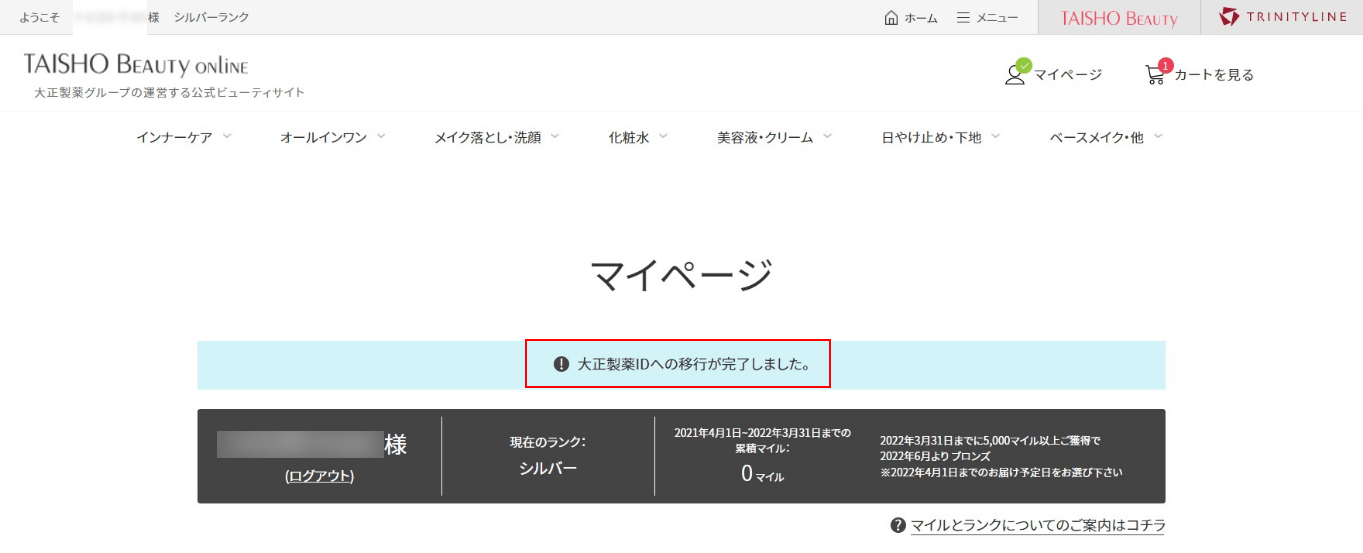Click the シルバー rank value
This screenshot has width=1363, height=553.
(547, 468)
